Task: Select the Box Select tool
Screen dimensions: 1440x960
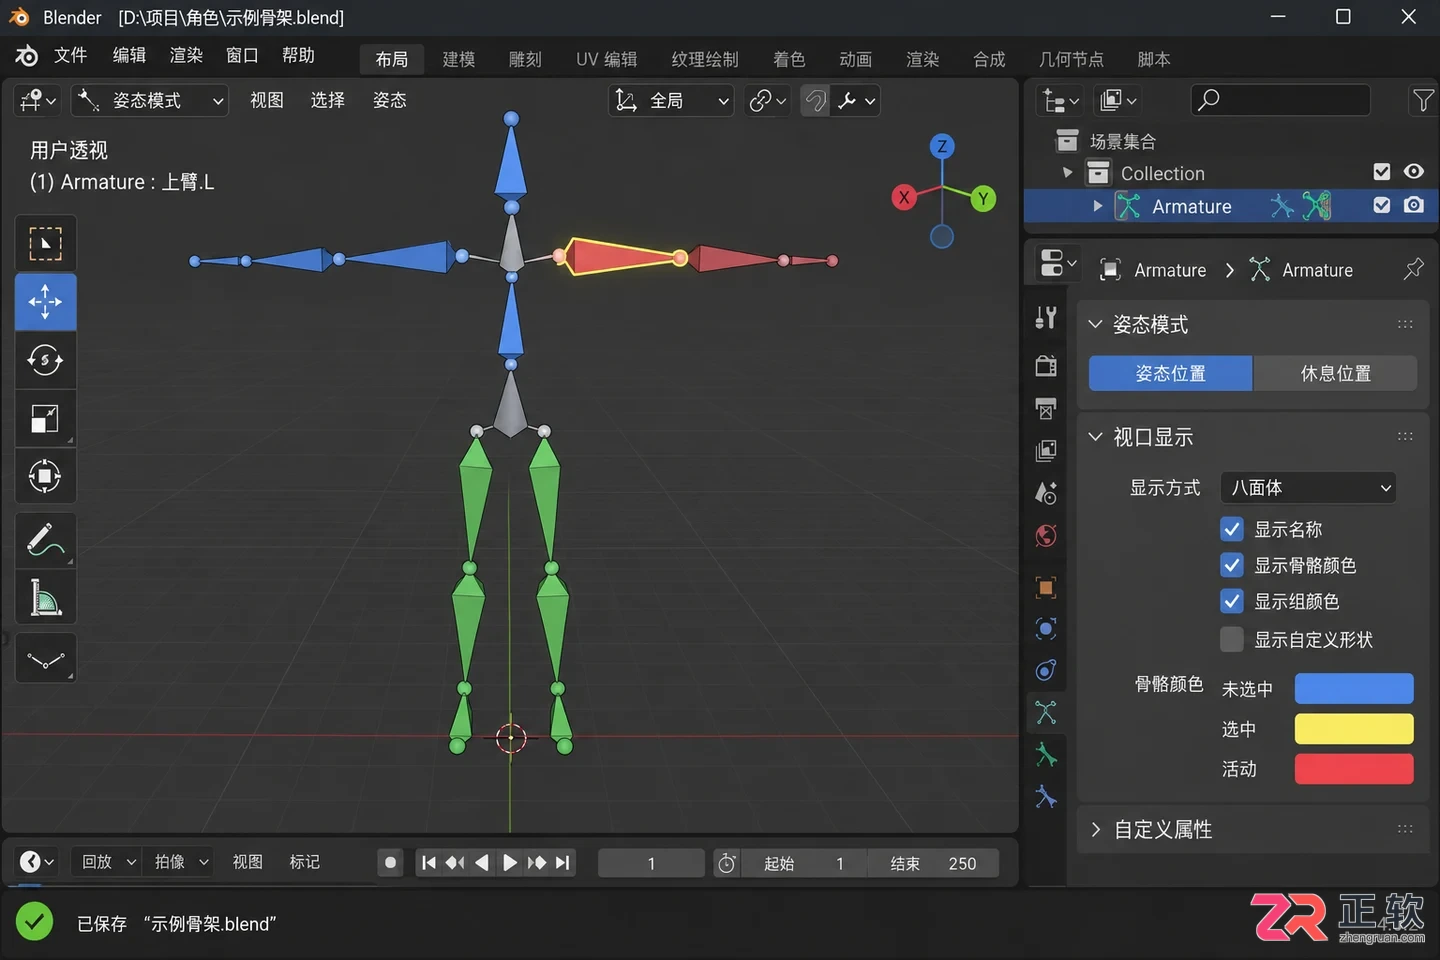Action: [x=45, y=243]
